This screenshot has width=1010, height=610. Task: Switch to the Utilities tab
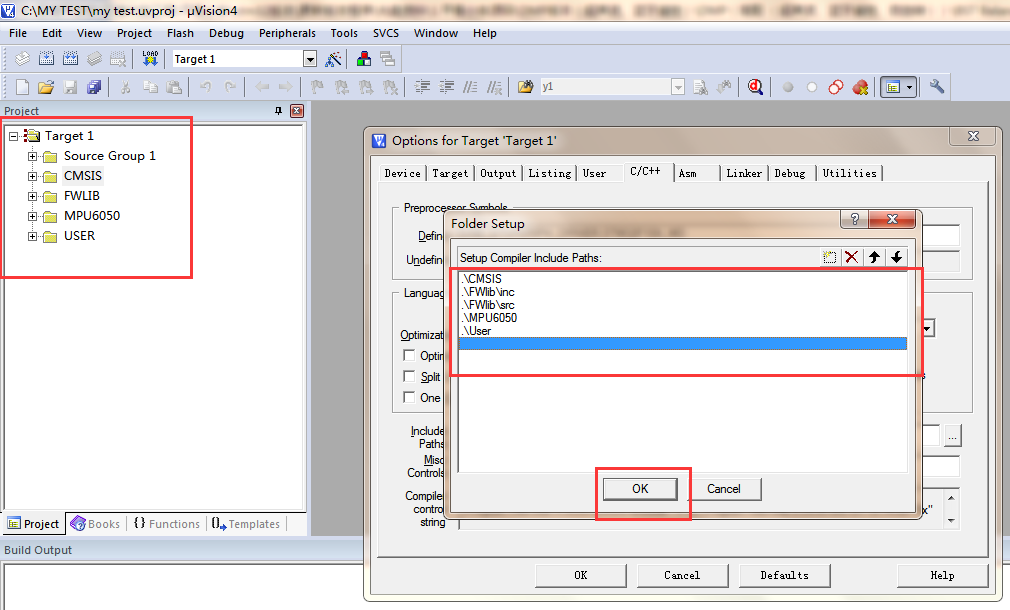850,173
